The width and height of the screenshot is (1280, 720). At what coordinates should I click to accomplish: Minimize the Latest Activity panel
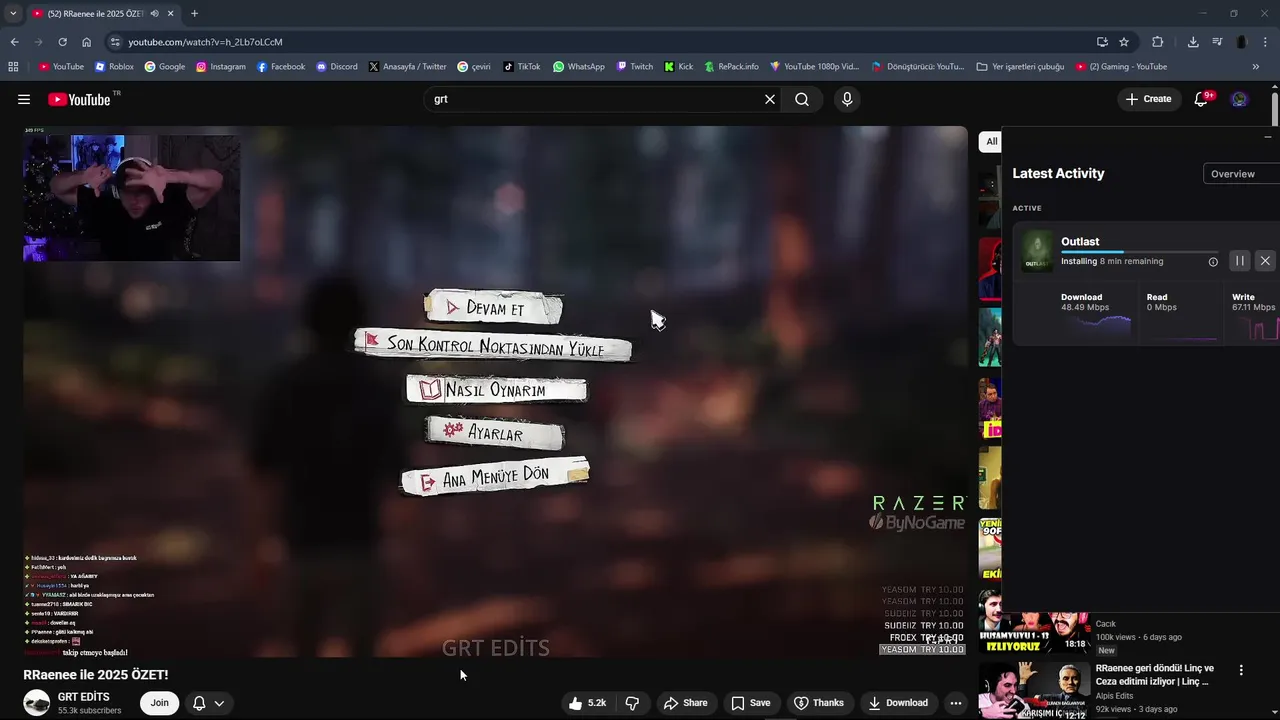(x=1268, y=137)
